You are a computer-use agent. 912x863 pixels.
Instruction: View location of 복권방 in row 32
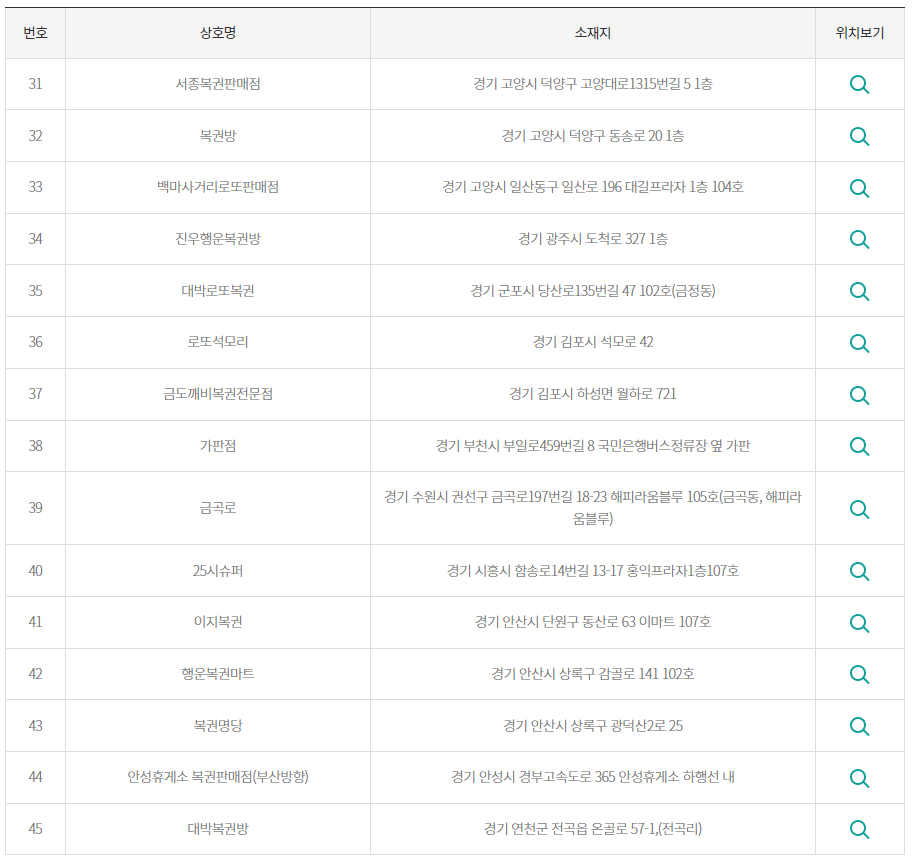[x=859, y=136]
